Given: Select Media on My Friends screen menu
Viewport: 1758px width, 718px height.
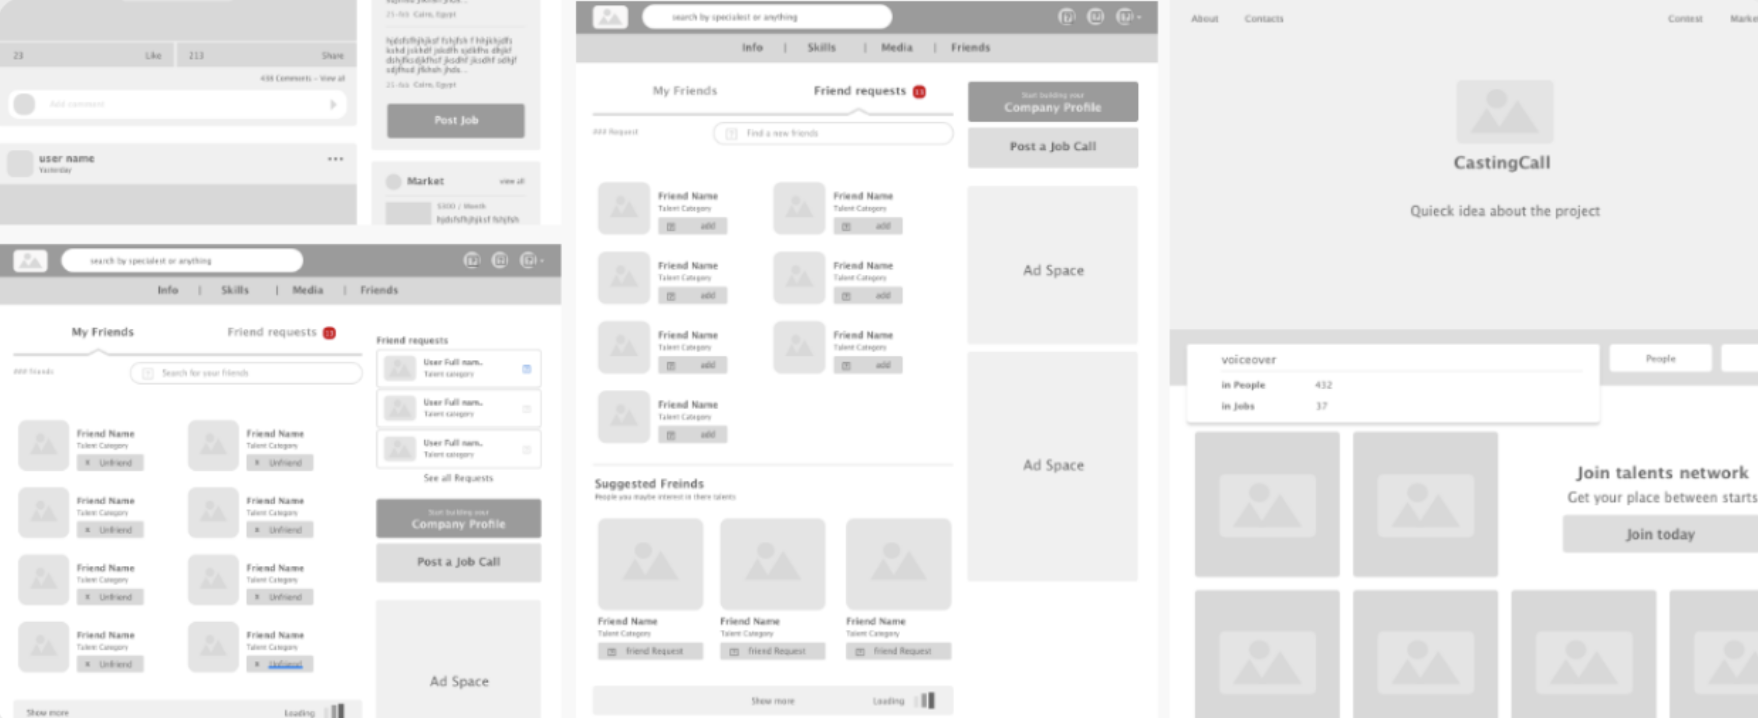Looking at the screenshot, I should (308, 290).
